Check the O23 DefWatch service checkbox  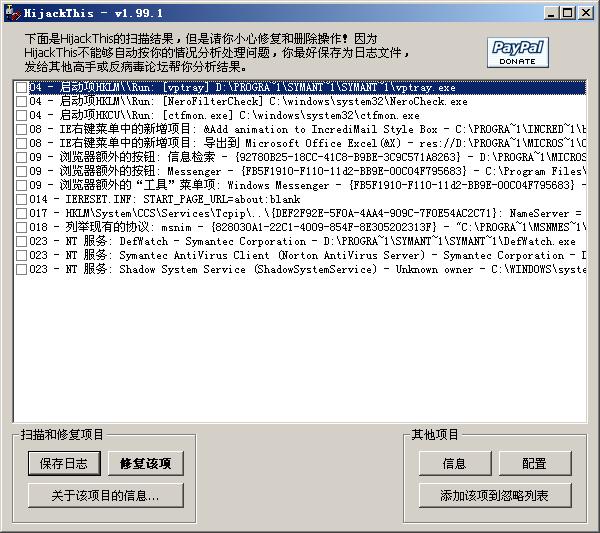21,241
